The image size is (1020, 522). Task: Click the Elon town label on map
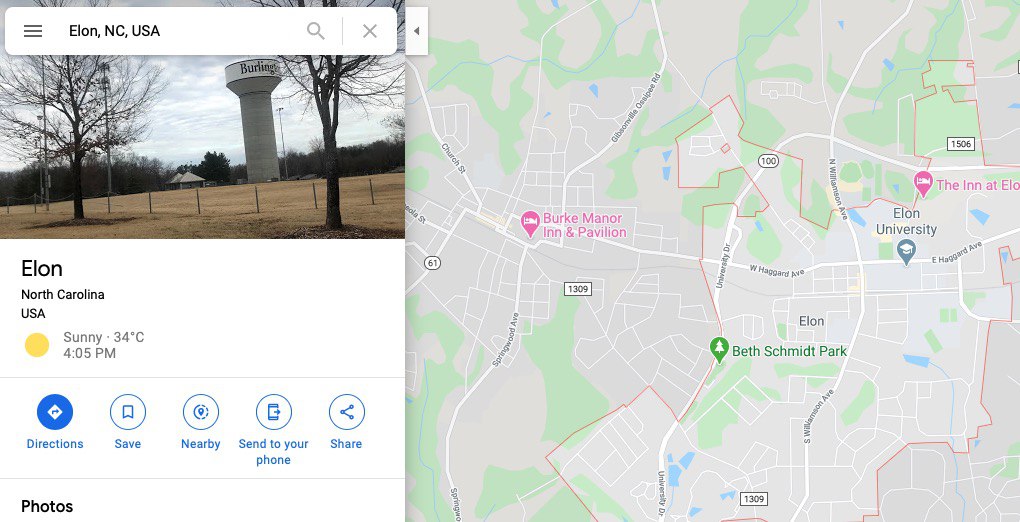(x=811, y=321)
